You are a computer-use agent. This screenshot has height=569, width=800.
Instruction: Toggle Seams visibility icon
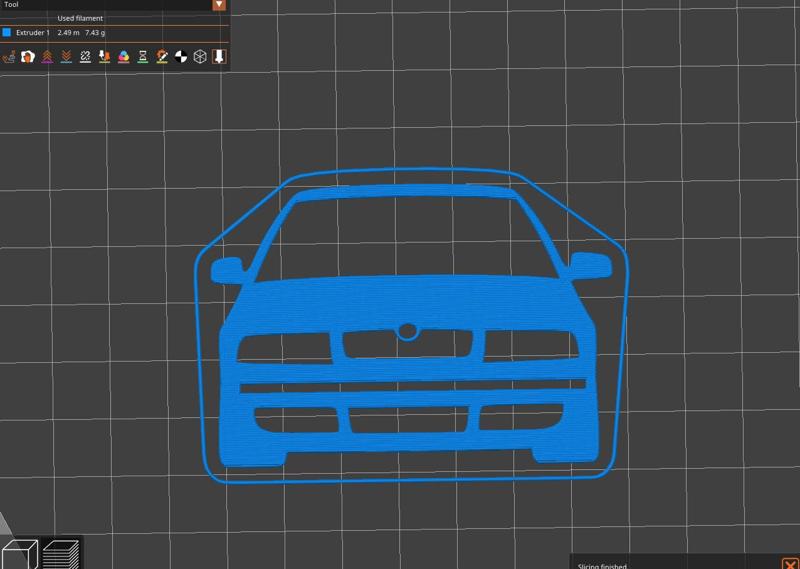(x=85, y=57)
